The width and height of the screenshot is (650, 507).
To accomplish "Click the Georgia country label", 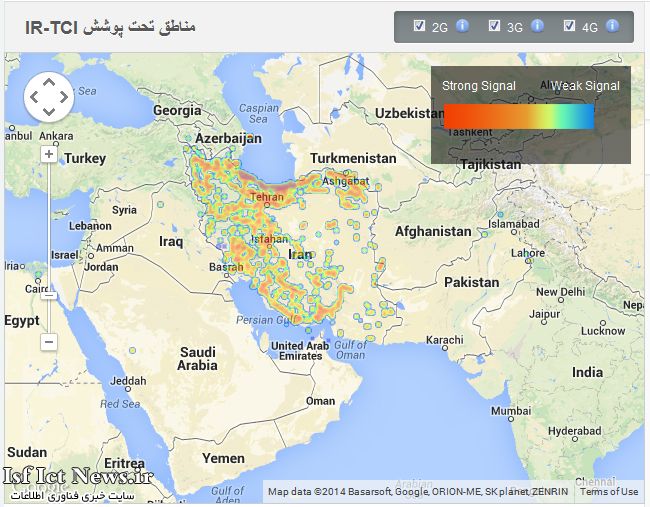I will point(177,110).
